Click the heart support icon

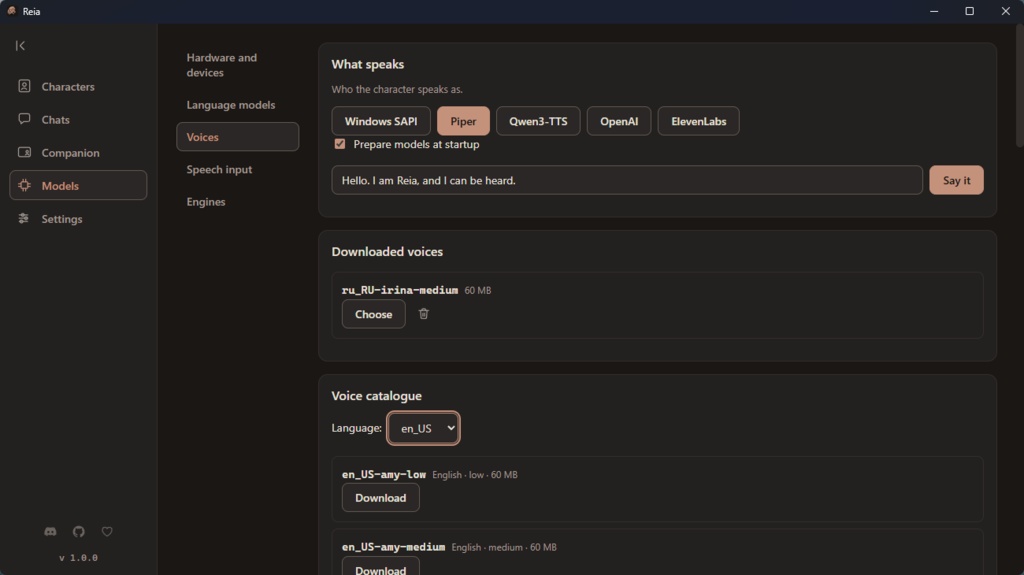point(107,532)
